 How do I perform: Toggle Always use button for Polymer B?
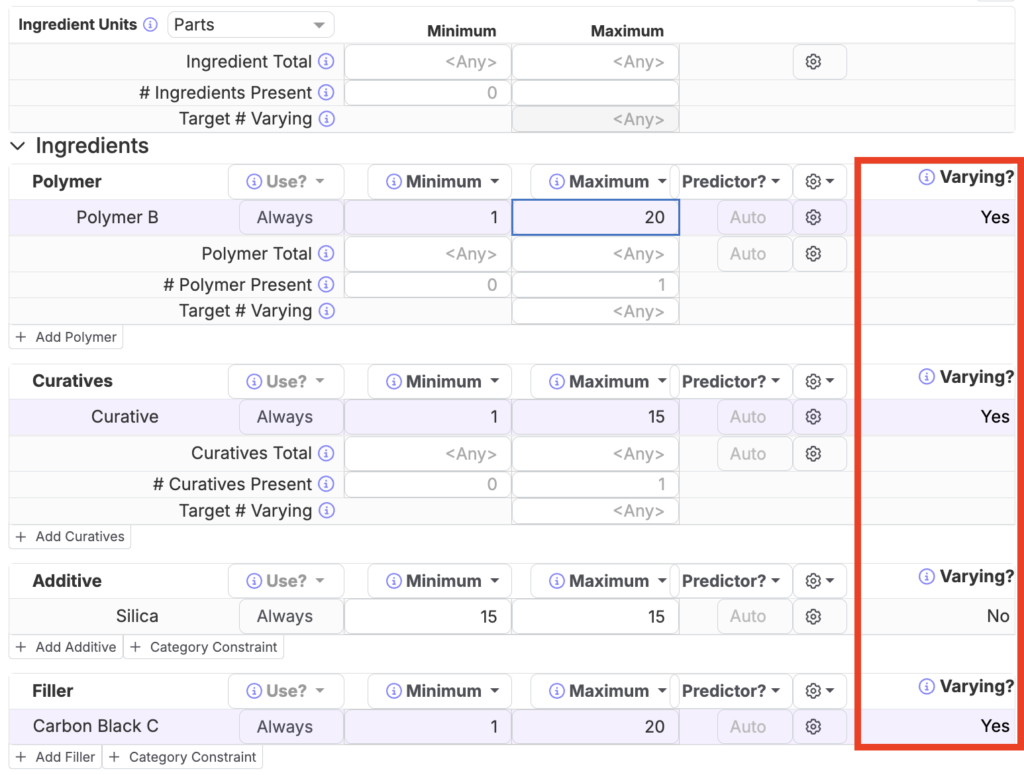pos(285,218)
